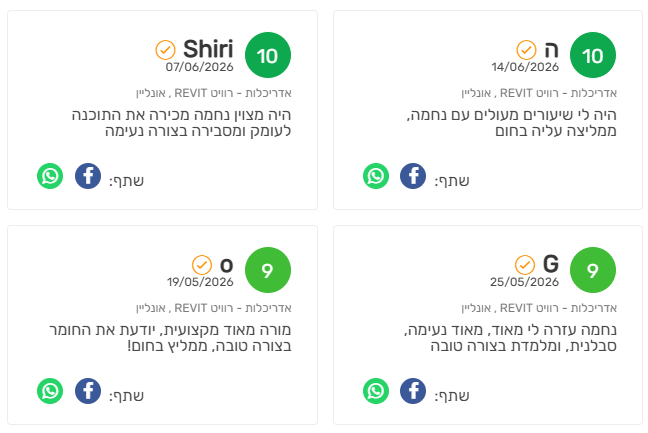
Task: Share the 19/05/2026 review on Facebook
Action: pyautogui.click(x=88, y=391)
